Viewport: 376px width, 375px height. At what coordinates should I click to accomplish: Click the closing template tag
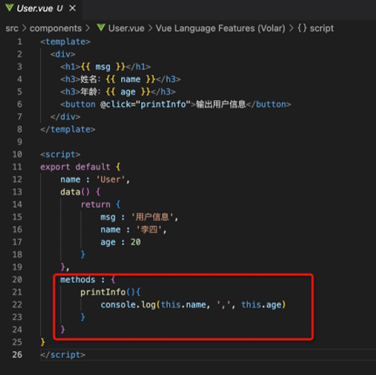68,129
